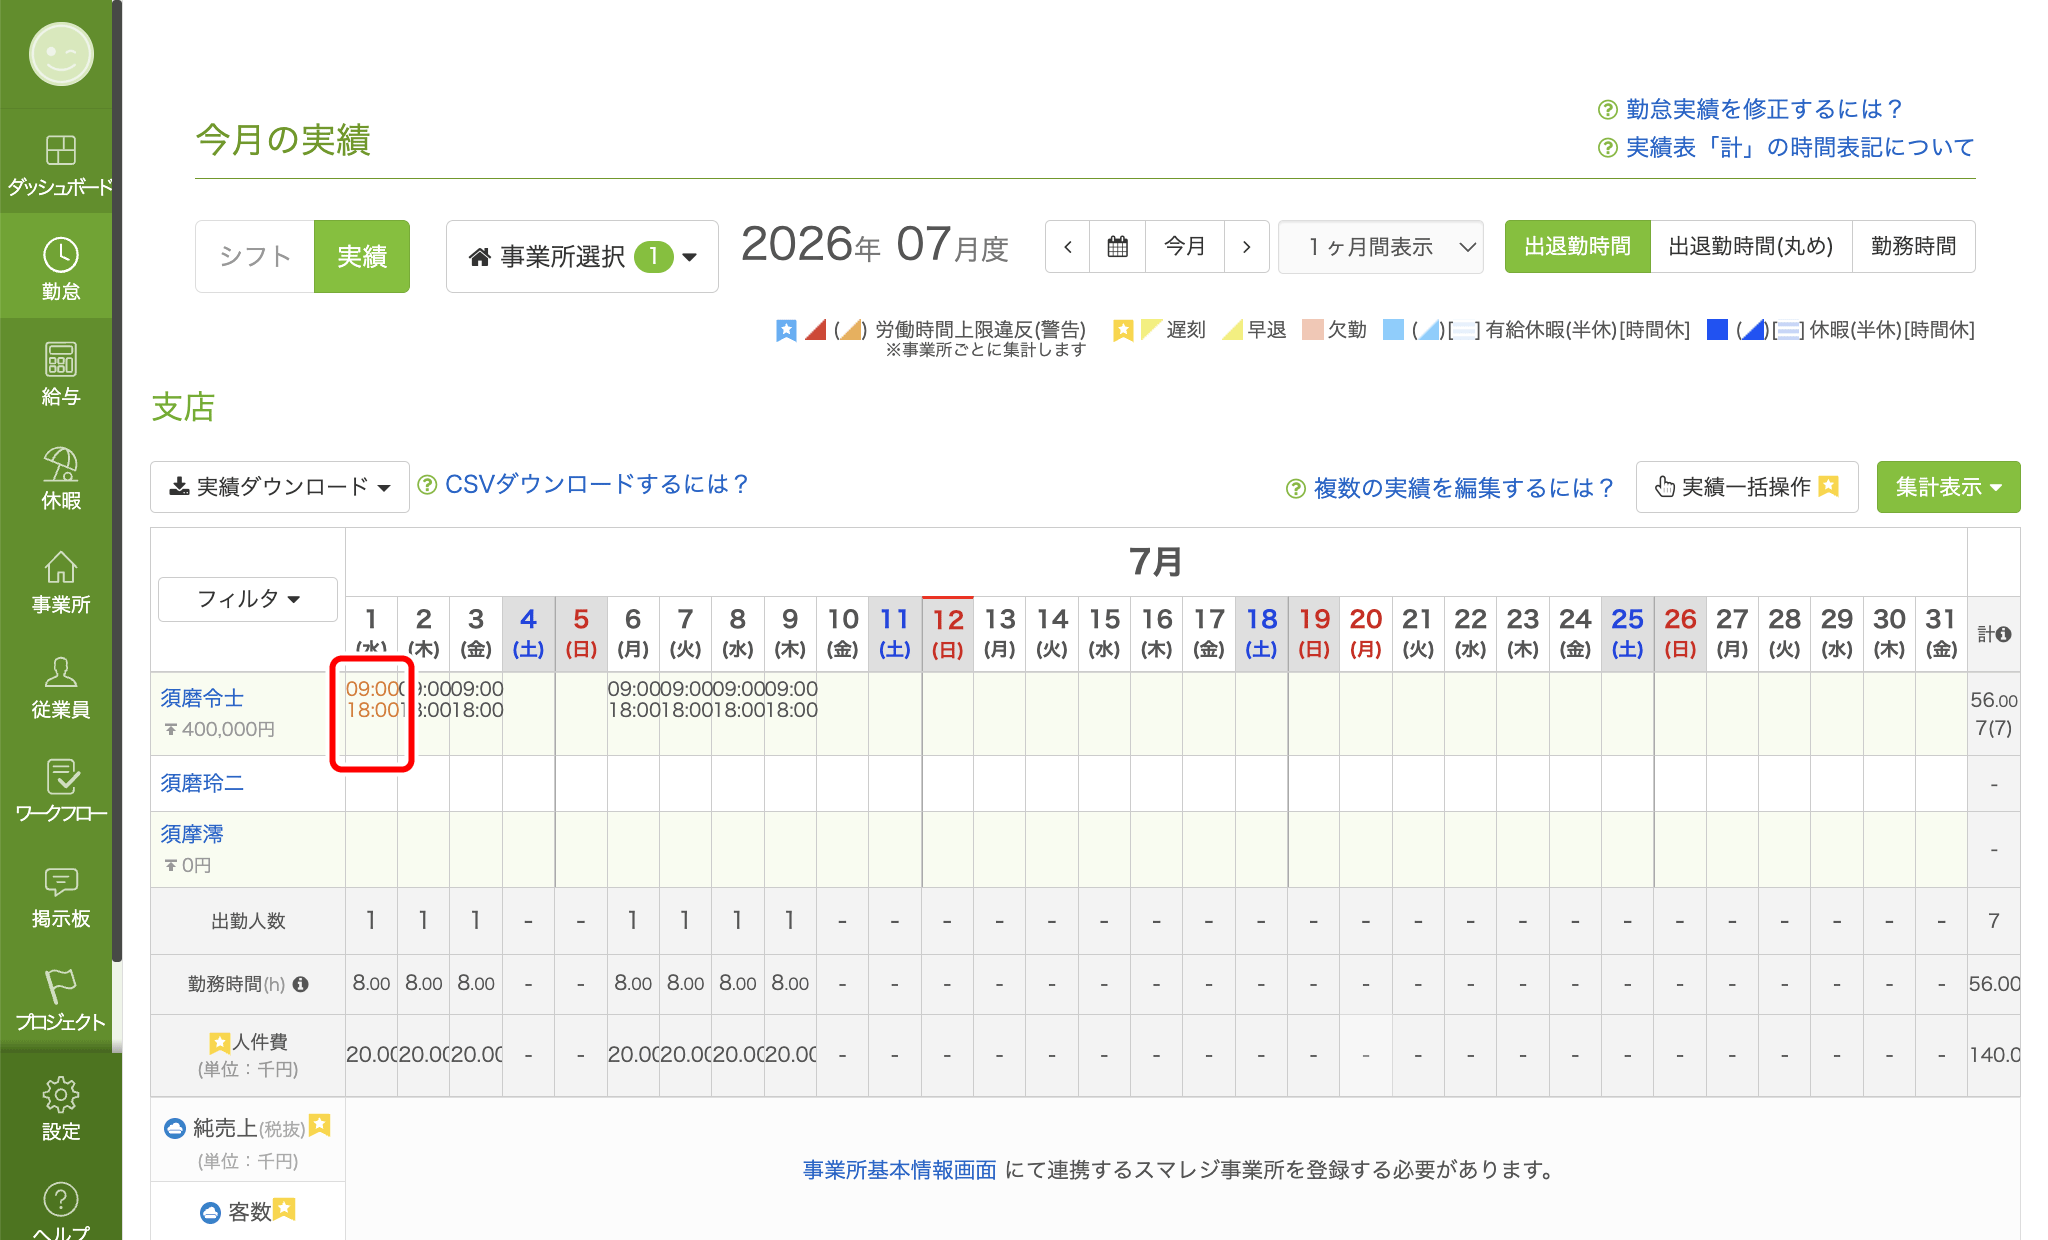Click 須磨令士's record on day 9
The height and width of the screenshot is (1240, 2048).
790,713
